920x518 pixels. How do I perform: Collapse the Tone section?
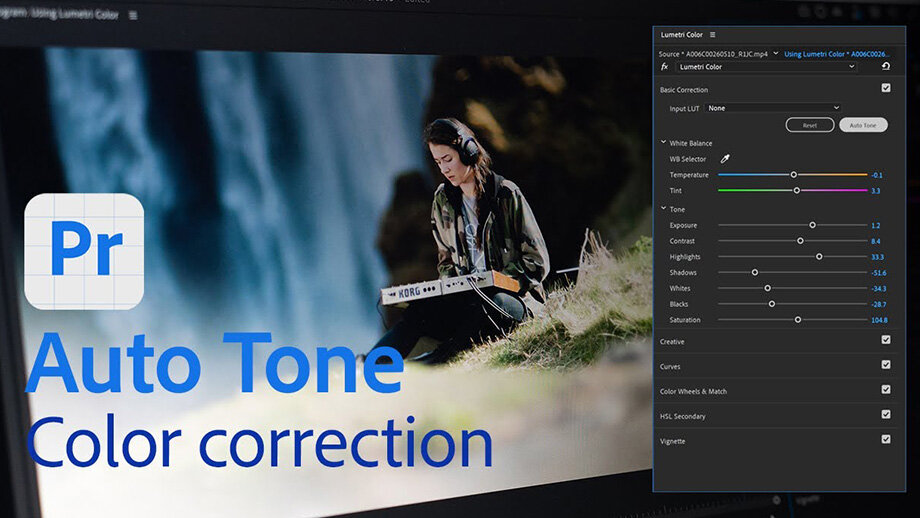click(x=664, y=208)
